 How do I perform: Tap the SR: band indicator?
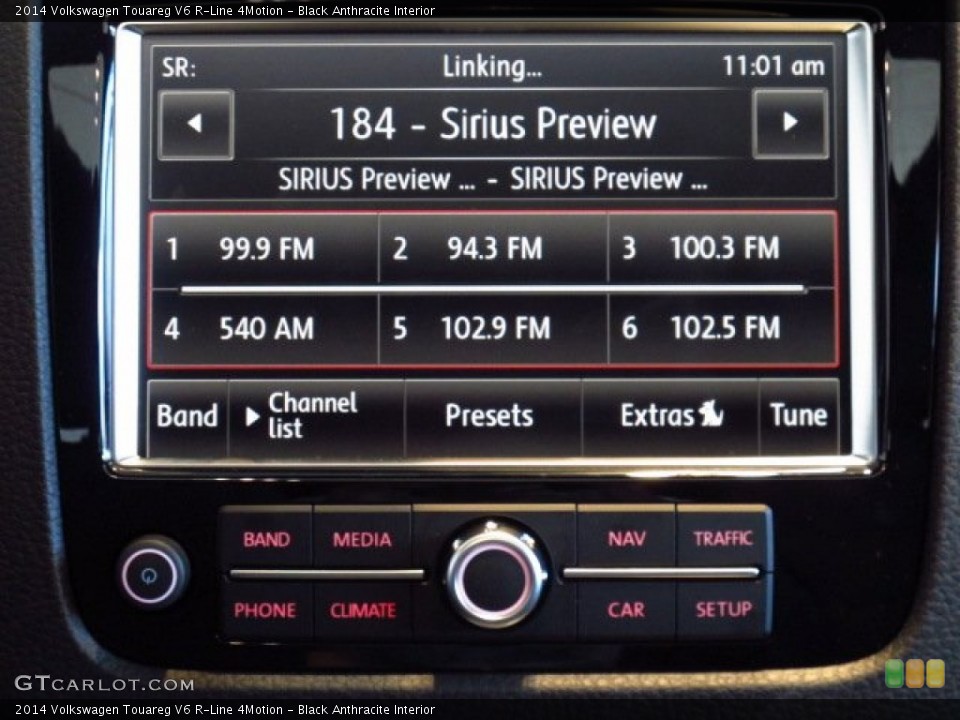[179, 67]
